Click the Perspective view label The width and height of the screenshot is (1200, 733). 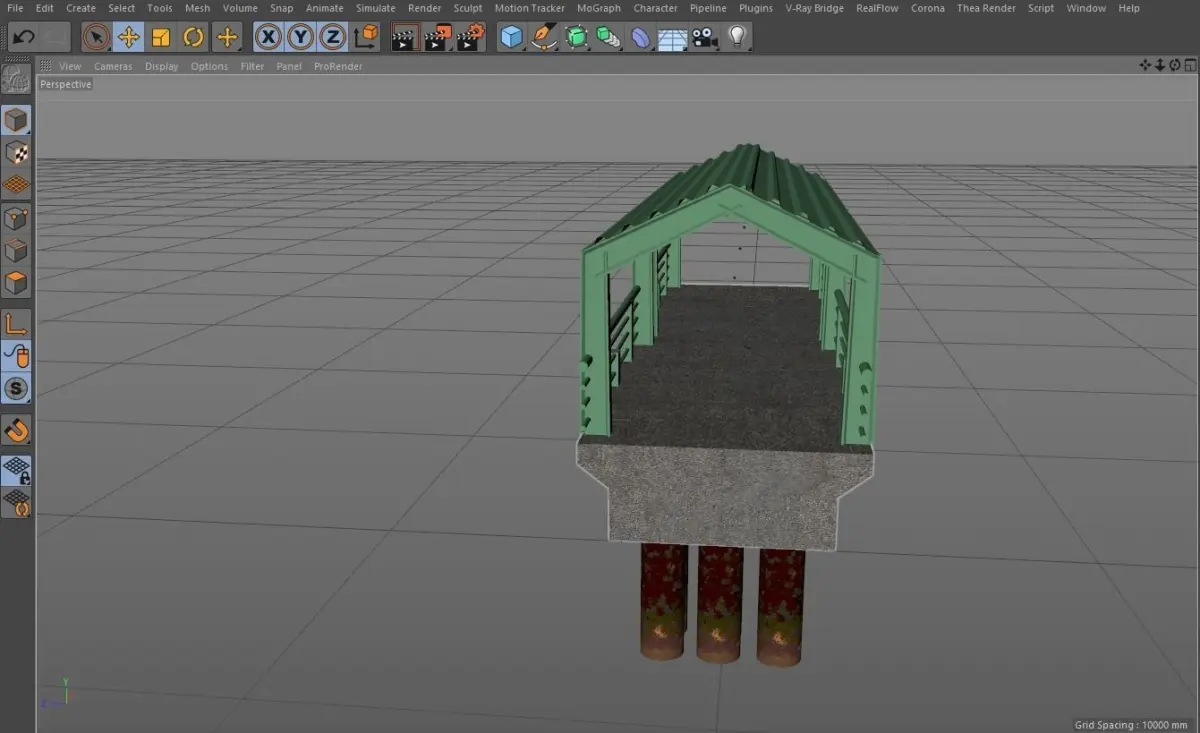tap(66, 85)
